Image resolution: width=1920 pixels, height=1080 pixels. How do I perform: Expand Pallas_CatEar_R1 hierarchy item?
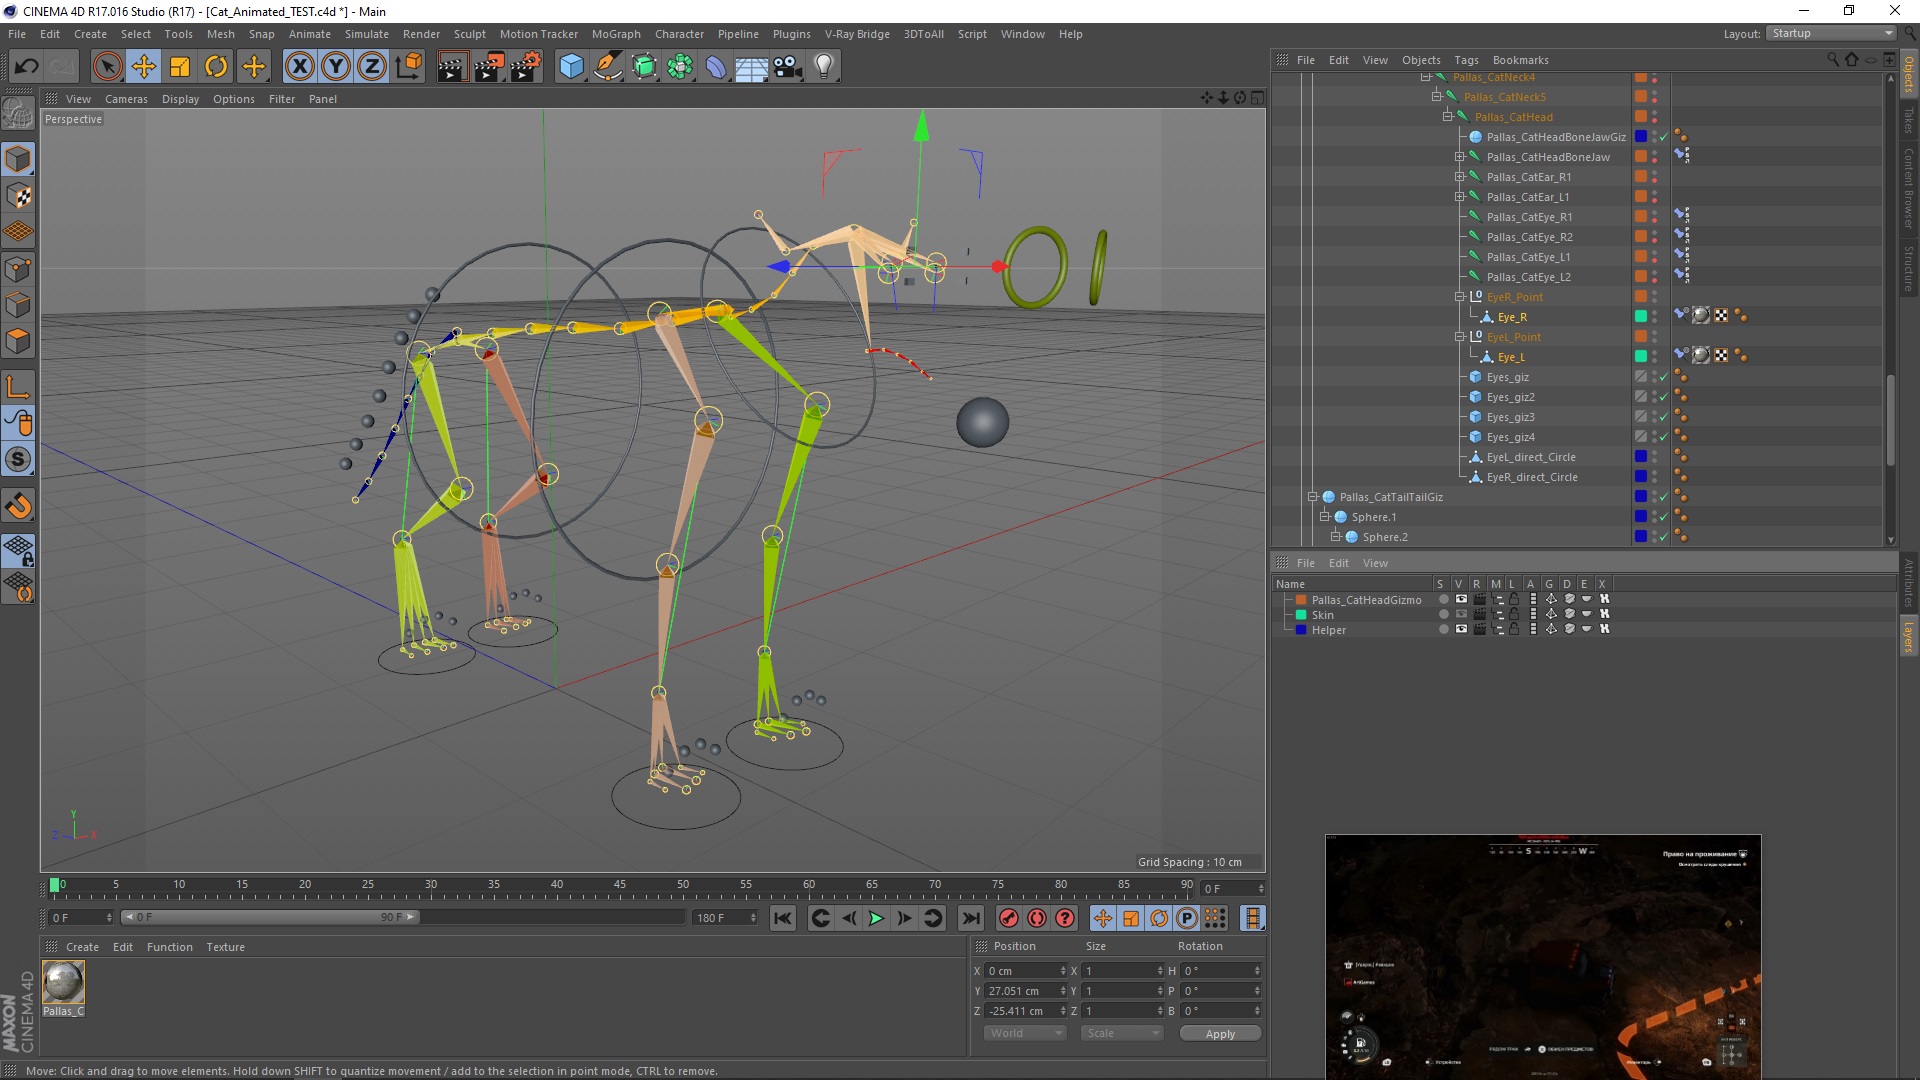pos(1459,177)
